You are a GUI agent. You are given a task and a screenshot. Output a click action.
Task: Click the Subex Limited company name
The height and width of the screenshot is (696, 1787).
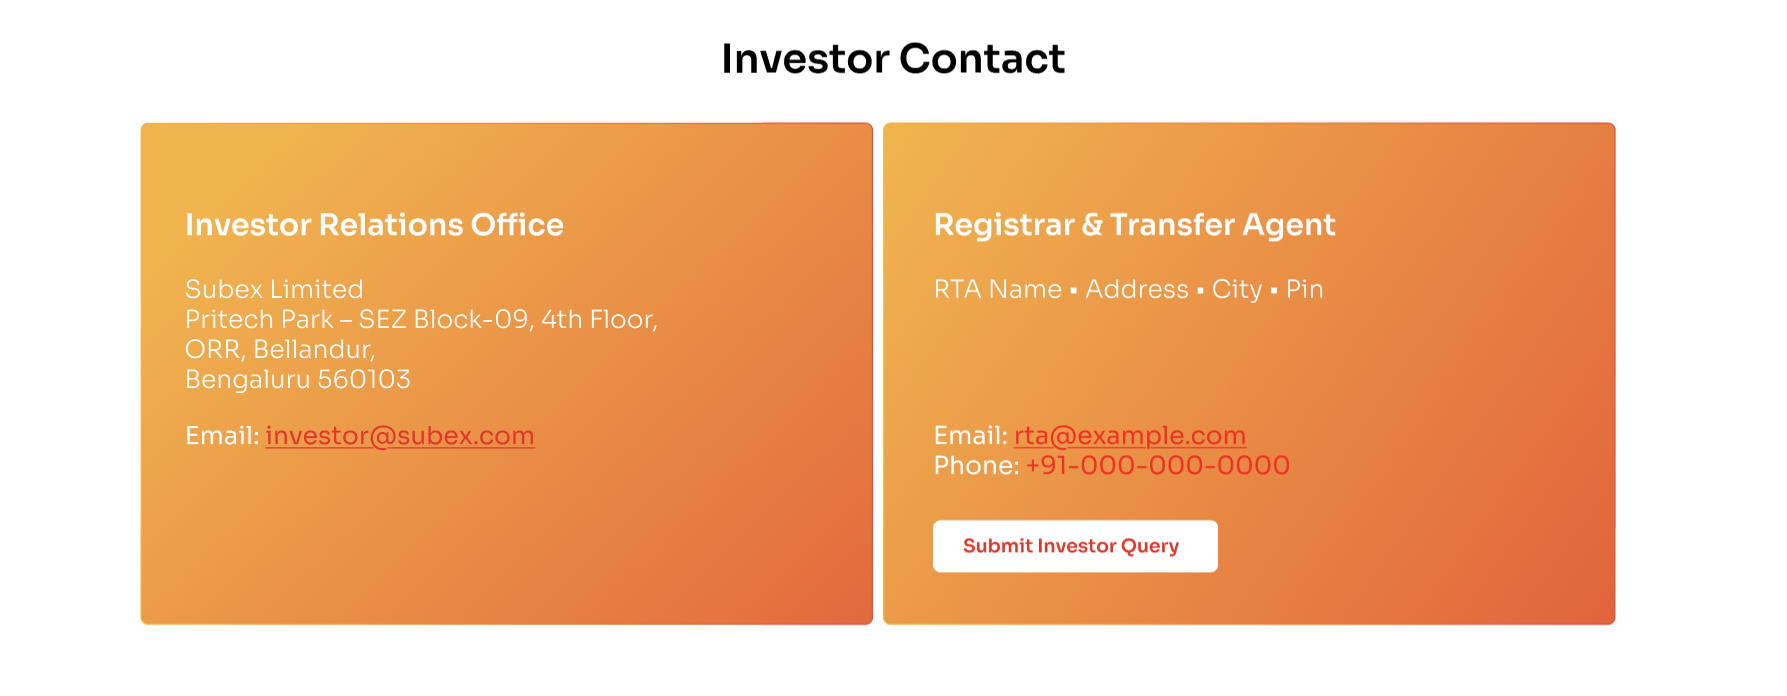(x=274, y=290)
